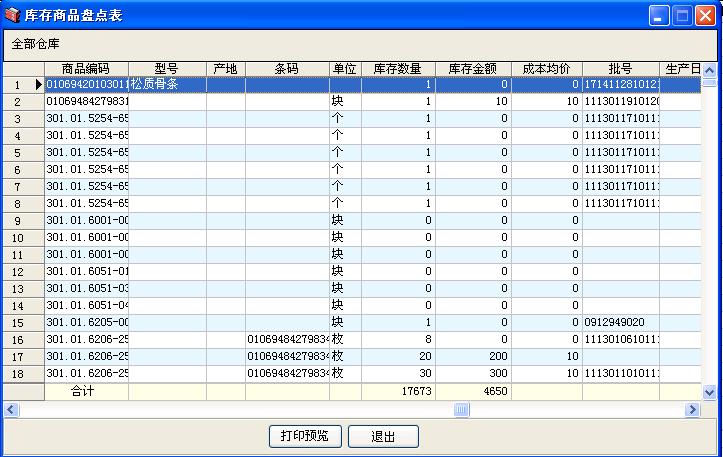Select row number 15 header
This screenshot has height=457, width=723.
pos(18,322)
